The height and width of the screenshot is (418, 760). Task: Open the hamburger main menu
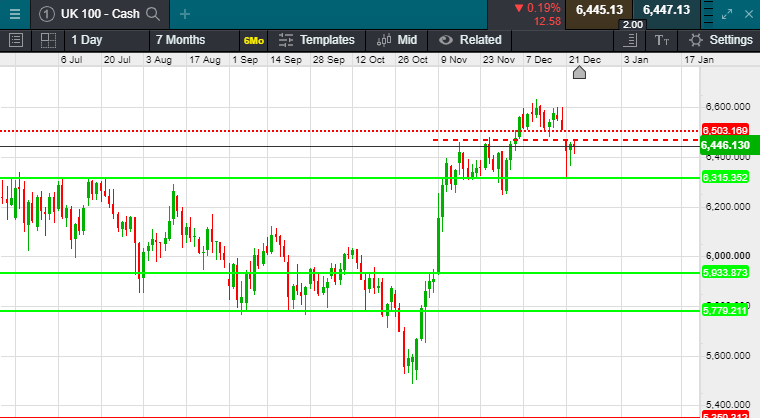pos(15,14)
